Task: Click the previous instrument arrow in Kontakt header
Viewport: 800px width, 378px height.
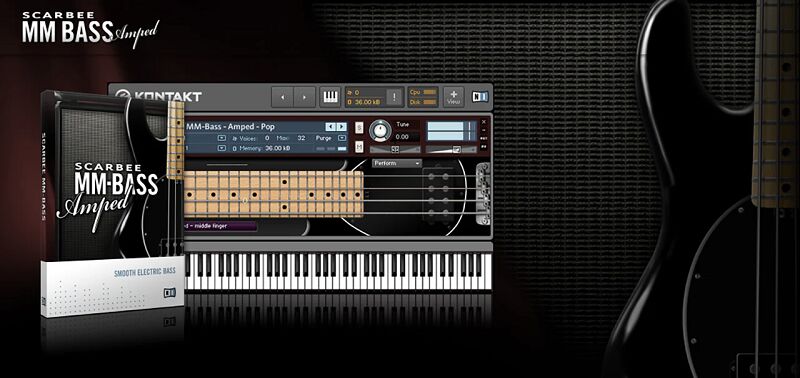Action: pos(282,97)
